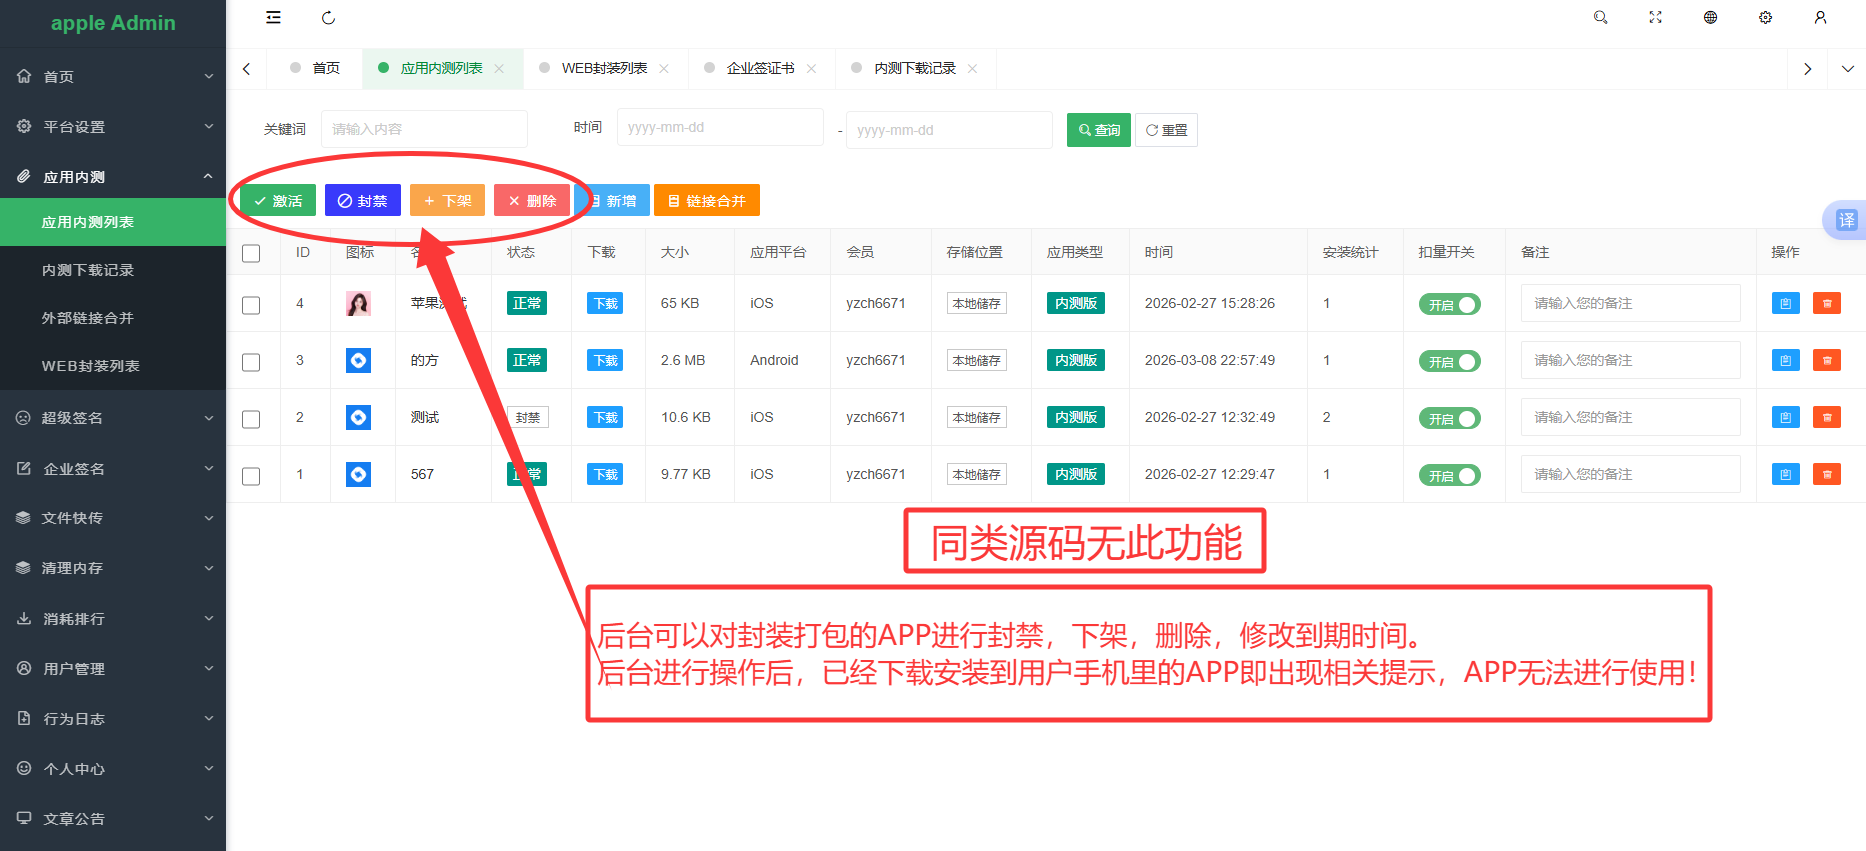Click the blue edit icon for row ID 4
Viewport: 1866px width, 851px height.
click(x=1785, y=303)
